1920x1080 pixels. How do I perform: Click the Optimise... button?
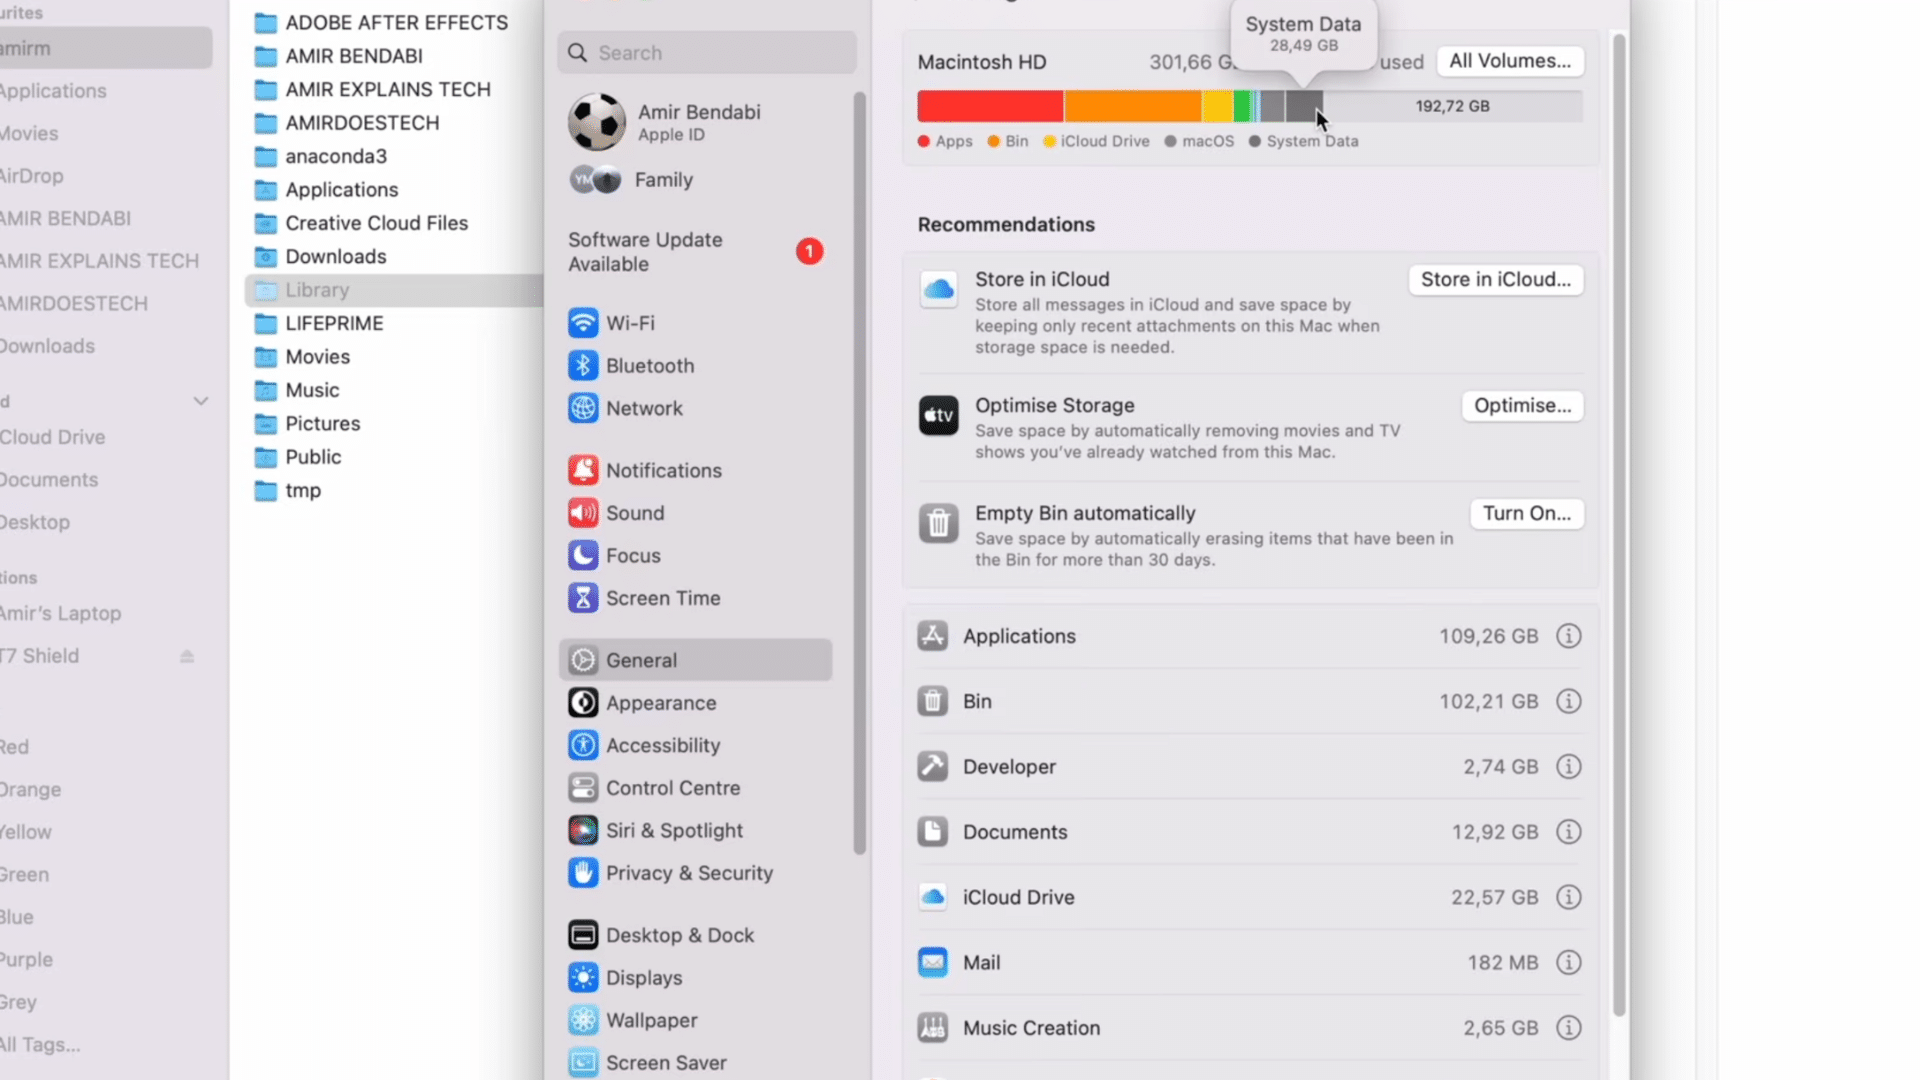coord(1522,406)
